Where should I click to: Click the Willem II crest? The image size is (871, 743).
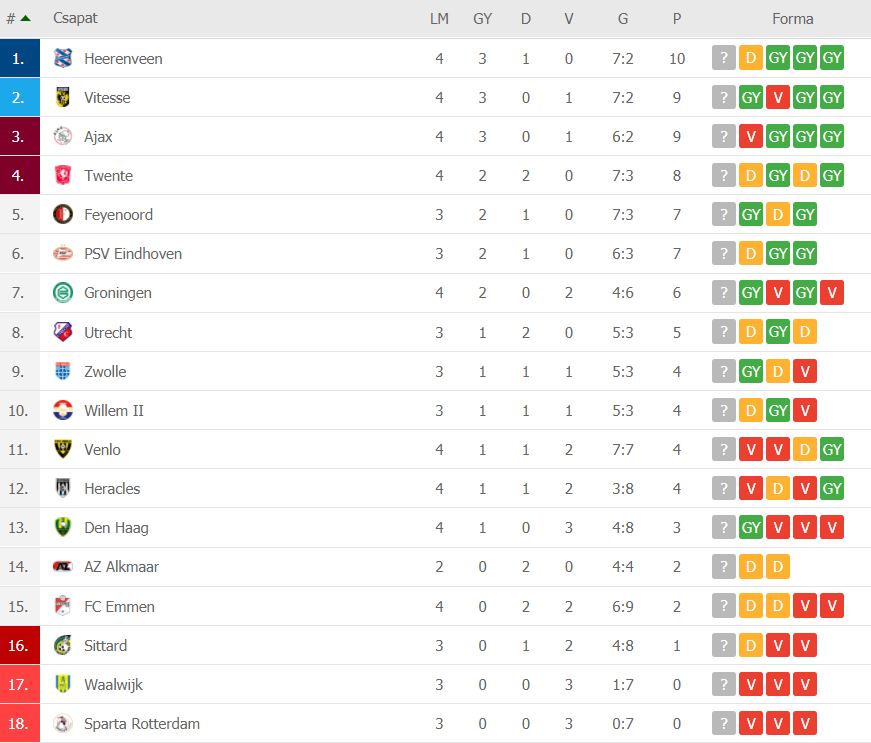(63, 410)
